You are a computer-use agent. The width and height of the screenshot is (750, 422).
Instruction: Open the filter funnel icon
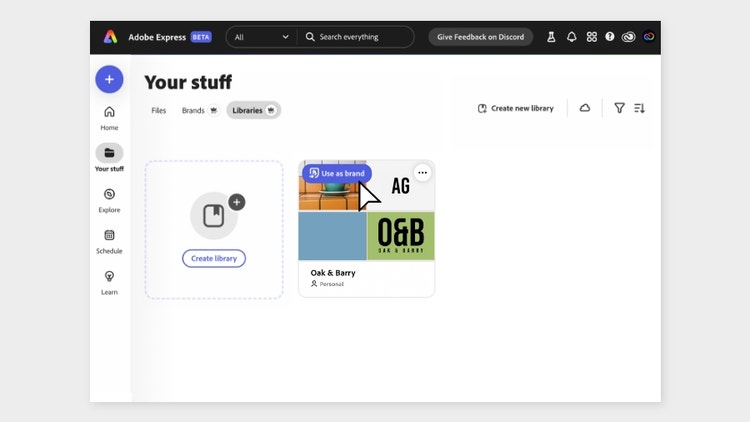click(x=619, y=108)
